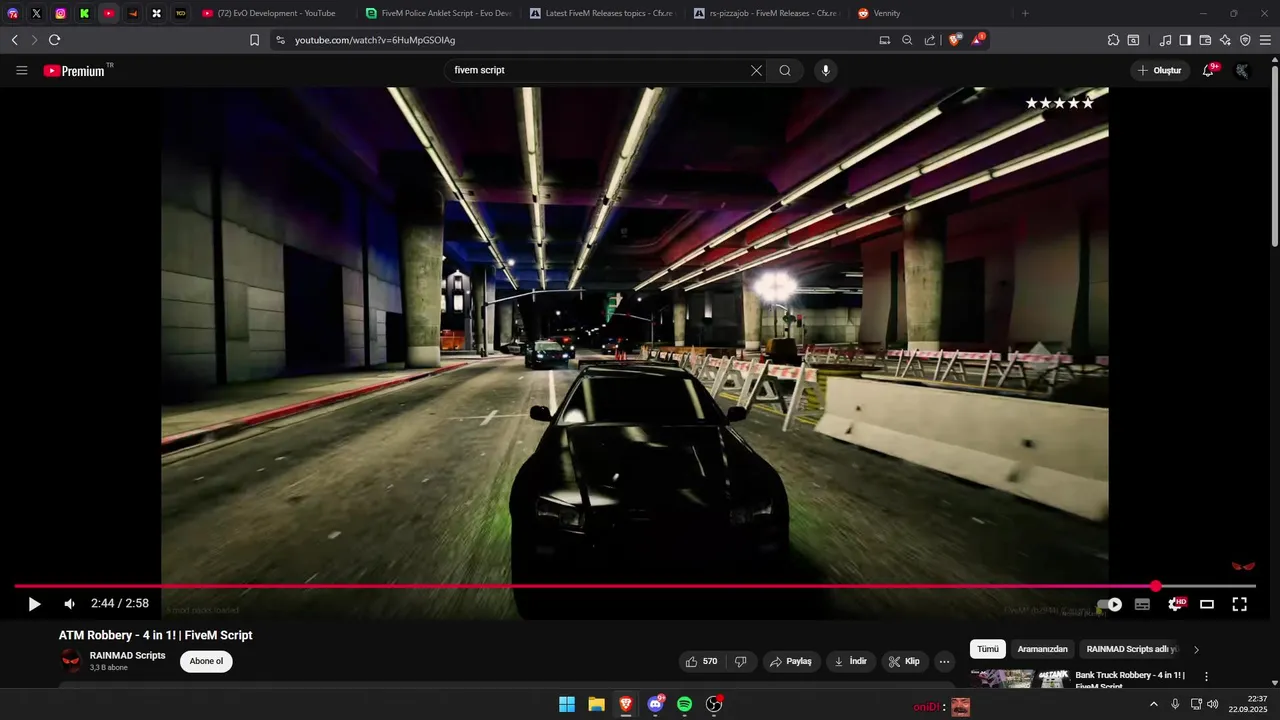Switch to the Vennity tab

(x=930, y=13)
